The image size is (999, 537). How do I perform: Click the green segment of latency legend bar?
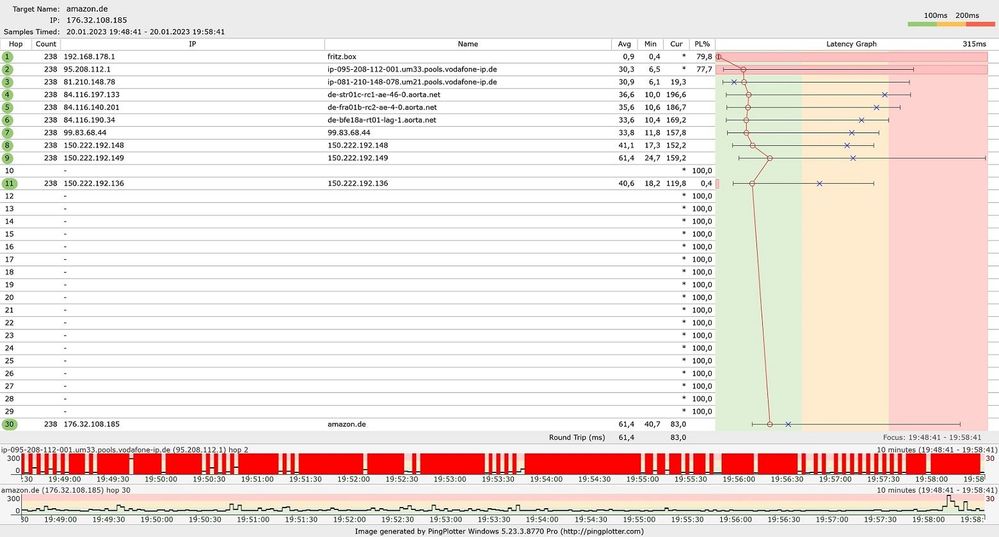pos(923,24)
